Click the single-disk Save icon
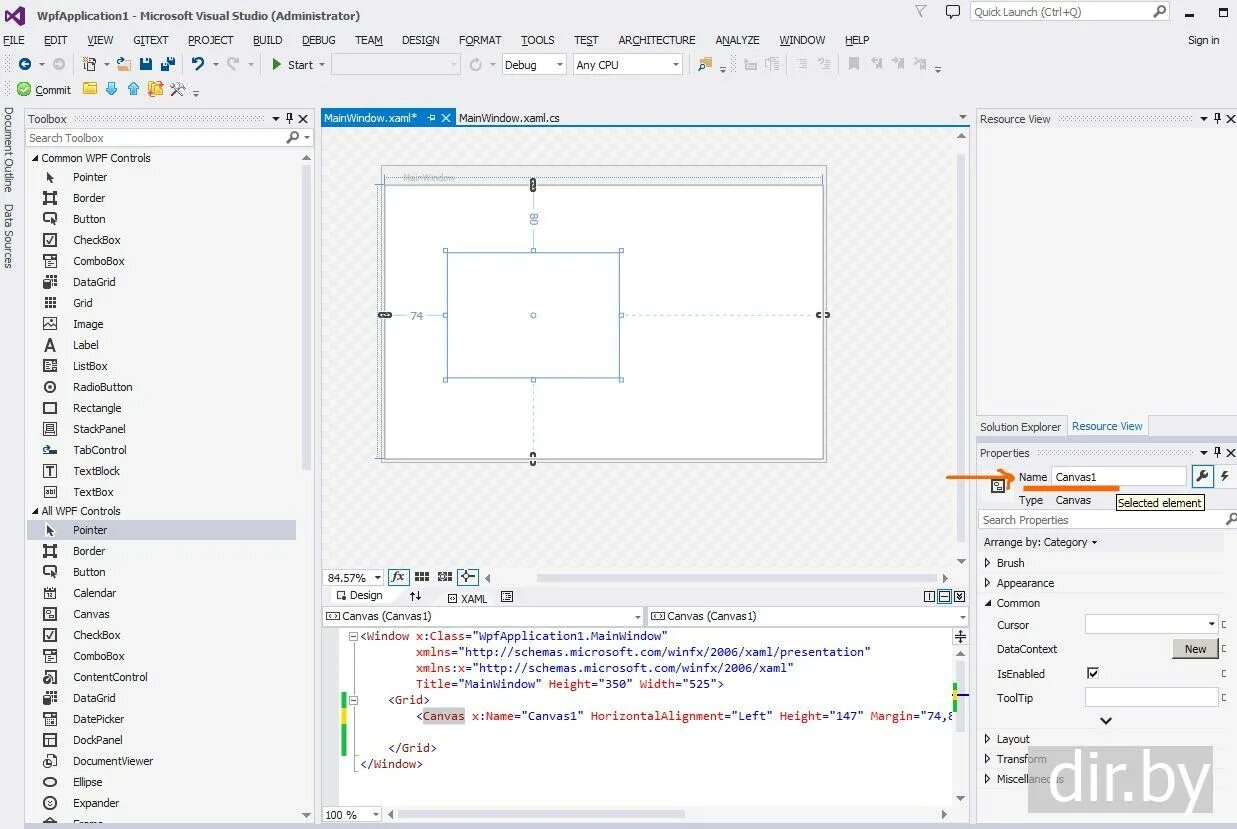1237x829 pixels. pos(146,64)
